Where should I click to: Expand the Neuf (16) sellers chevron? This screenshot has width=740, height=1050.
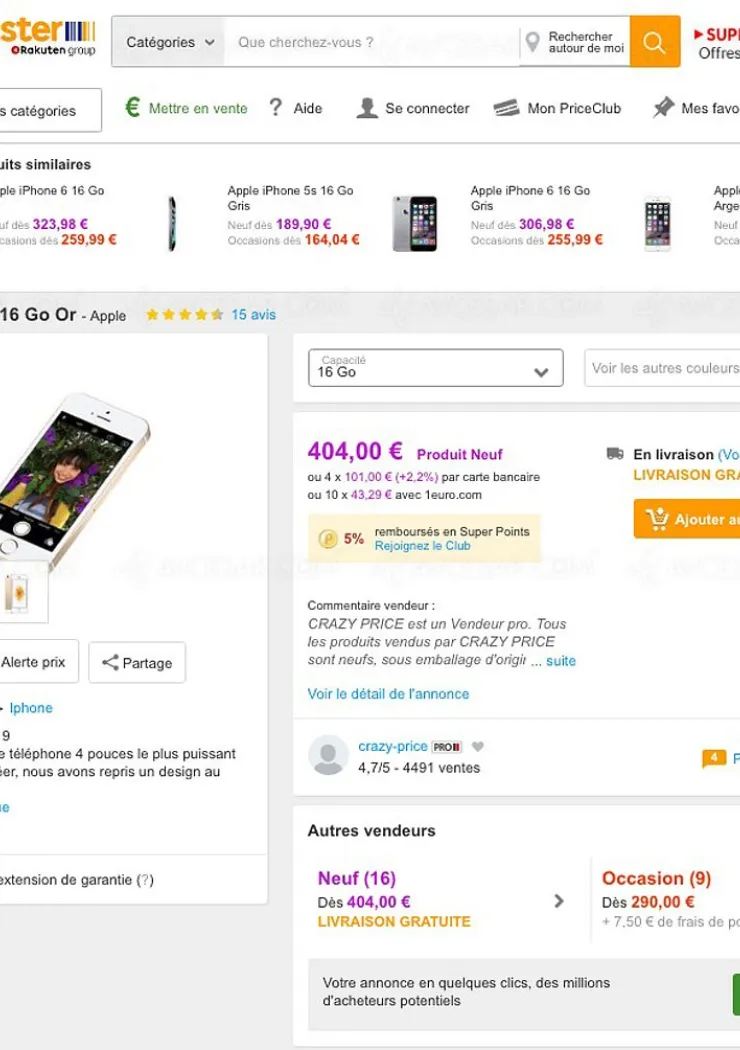click(558, 901)
